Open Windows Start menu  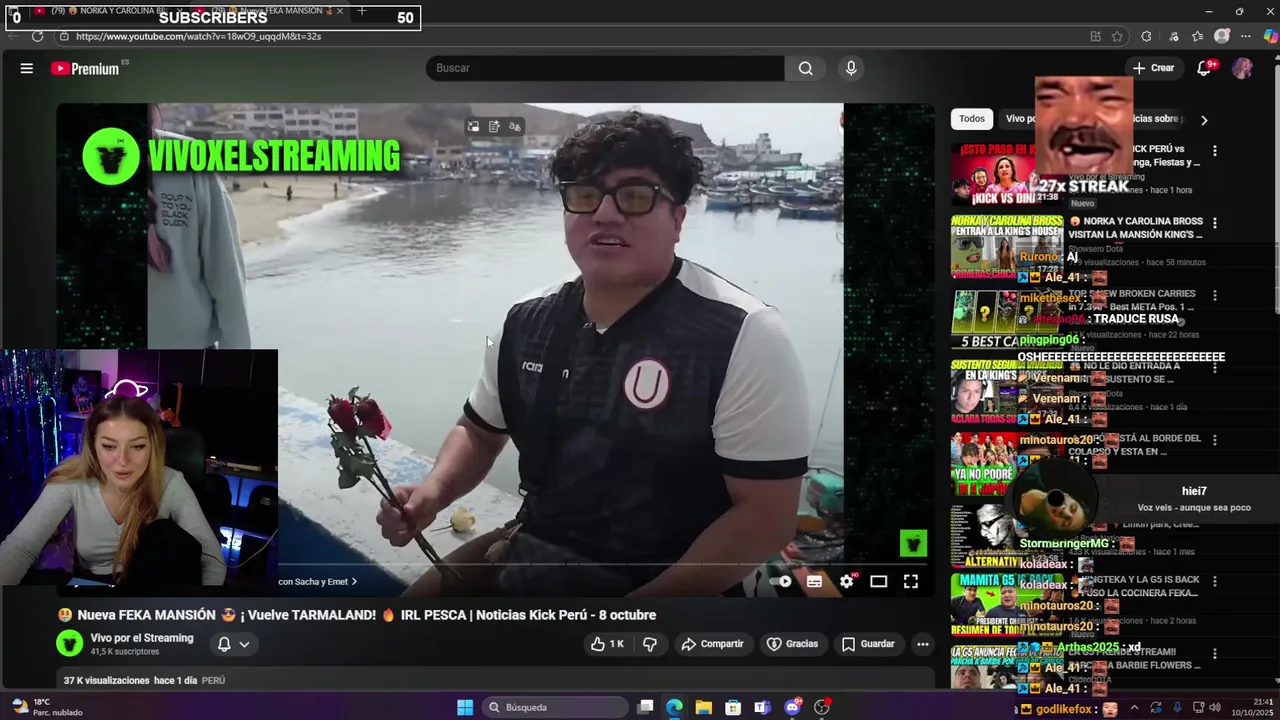coord(465,707)
